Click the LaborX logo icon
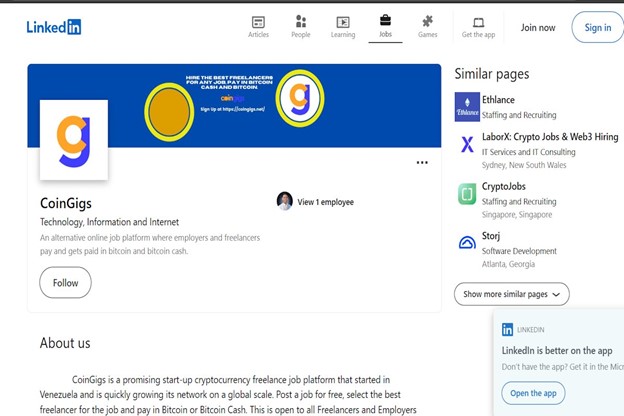The image size is (624, 416). 467,144
